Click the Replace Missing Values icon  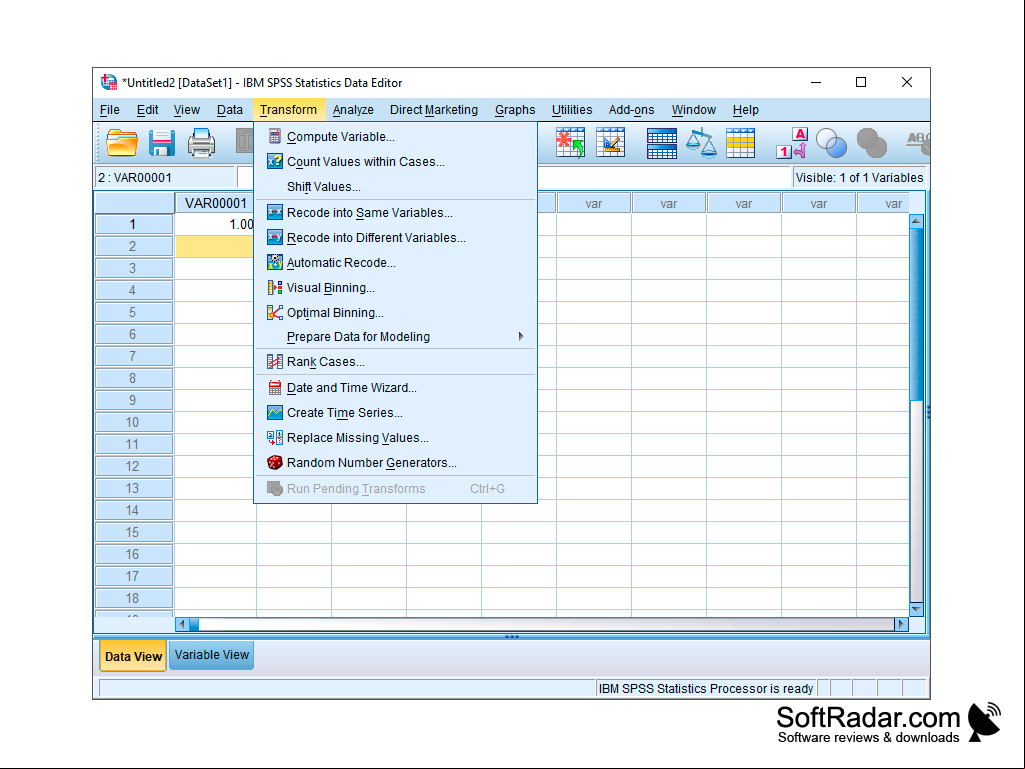[x=275, y=437]
